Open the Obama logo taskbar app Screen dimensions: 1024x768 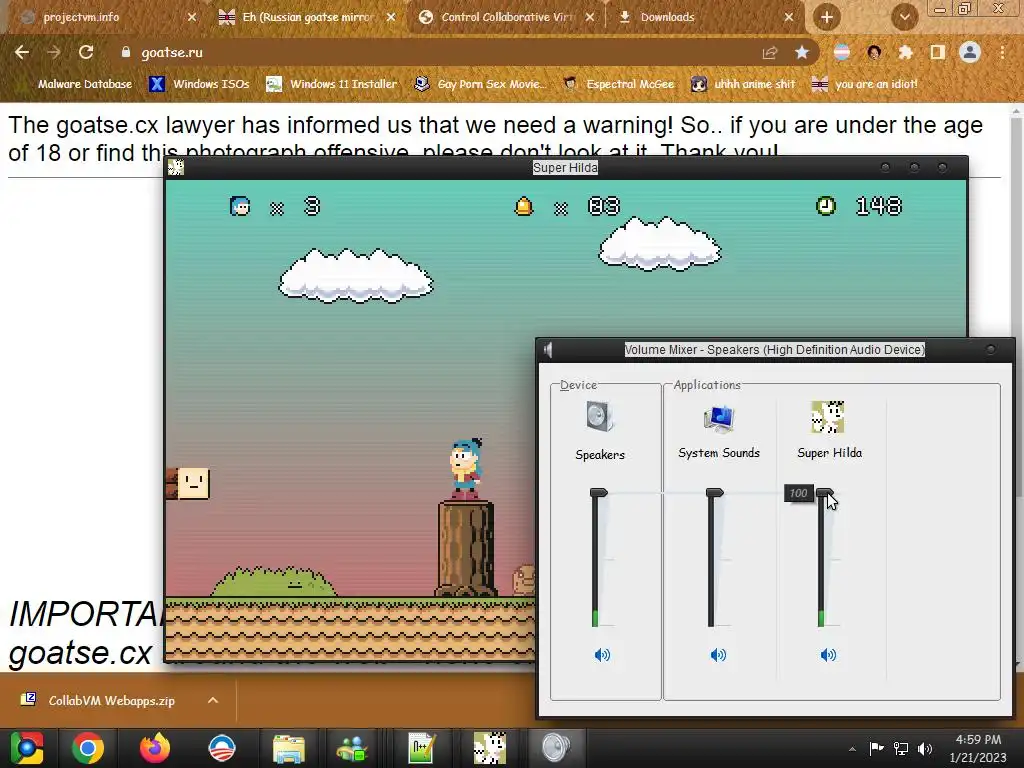pyautogui.click(x=221, y=748)
